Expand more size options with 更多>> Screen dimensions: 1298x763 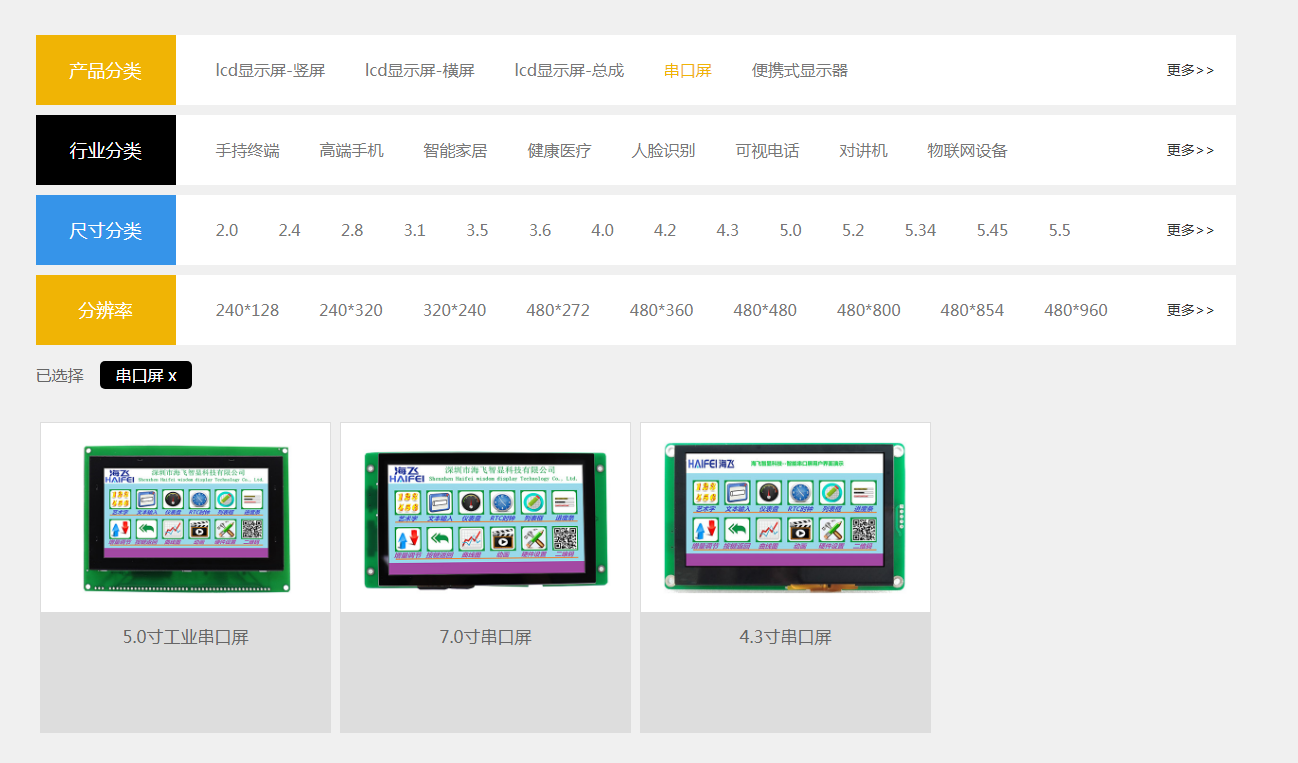coord(1189,230)
